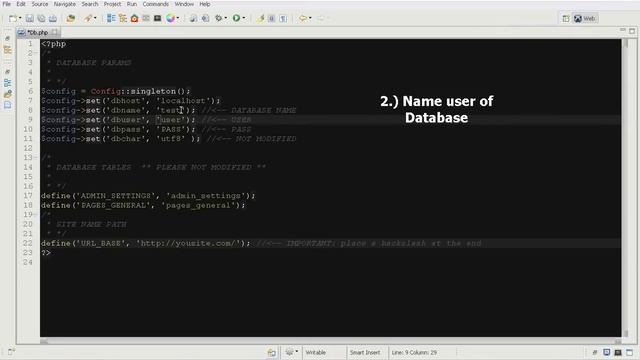Click the vertical editor scrollbar
Image resolution: width=640 pixels, height=360 pixels.
pyautogui.click(x=626, y=188)
